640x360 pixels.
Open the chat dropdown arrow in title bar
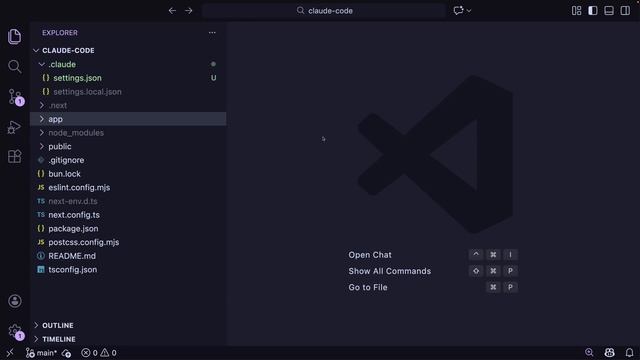pos(469,11)
